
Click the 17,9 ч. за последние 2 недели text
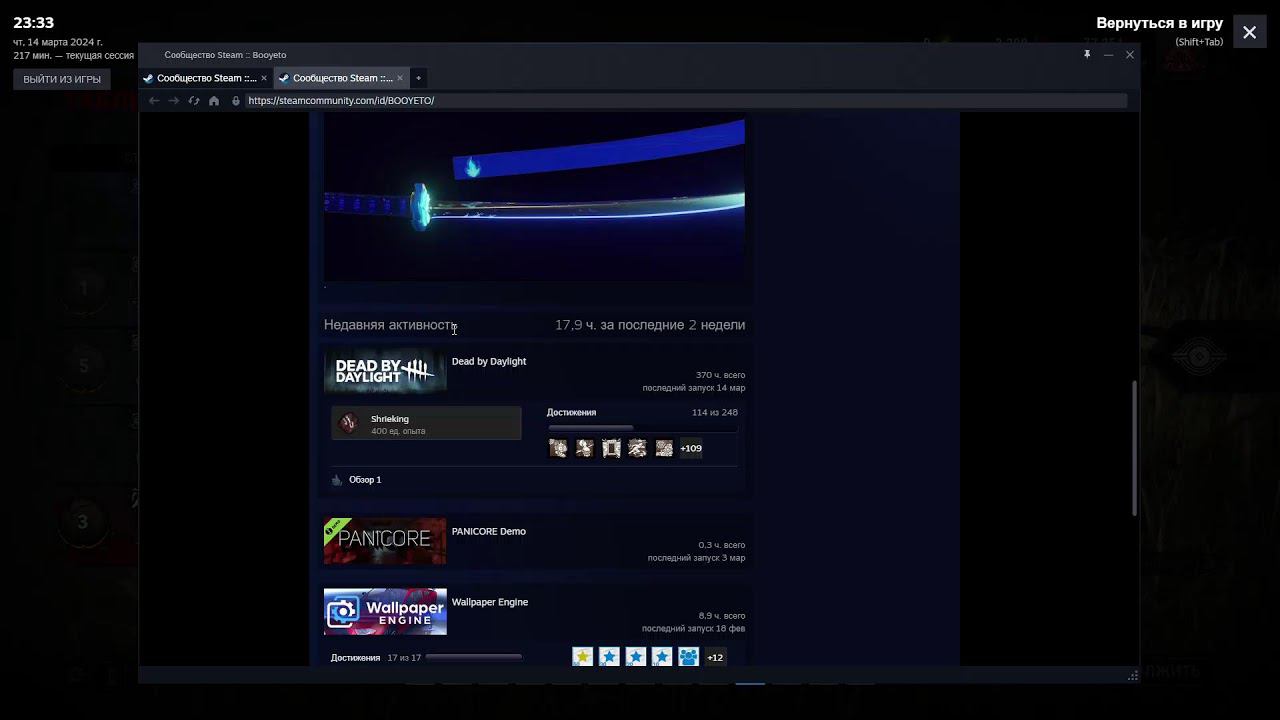coord(650,325)
